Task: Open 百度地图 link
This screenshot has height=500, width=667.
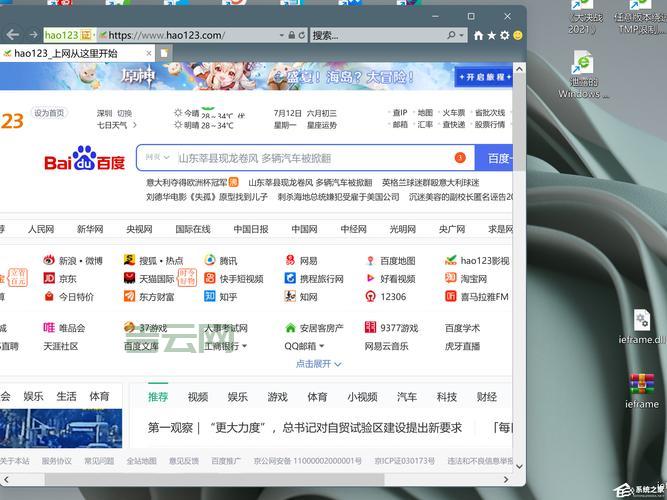Action: coord(391,260)
